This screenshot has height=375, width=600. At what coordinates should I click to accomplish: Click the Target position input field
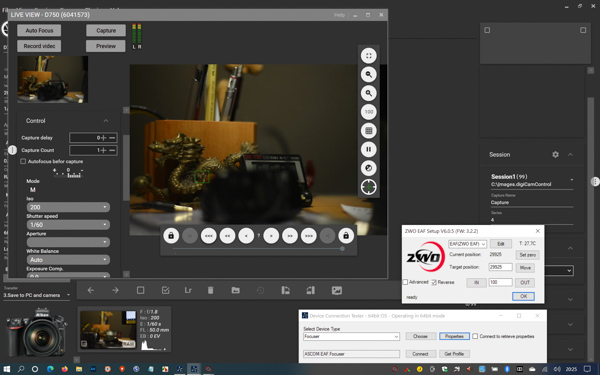(500, 267)
